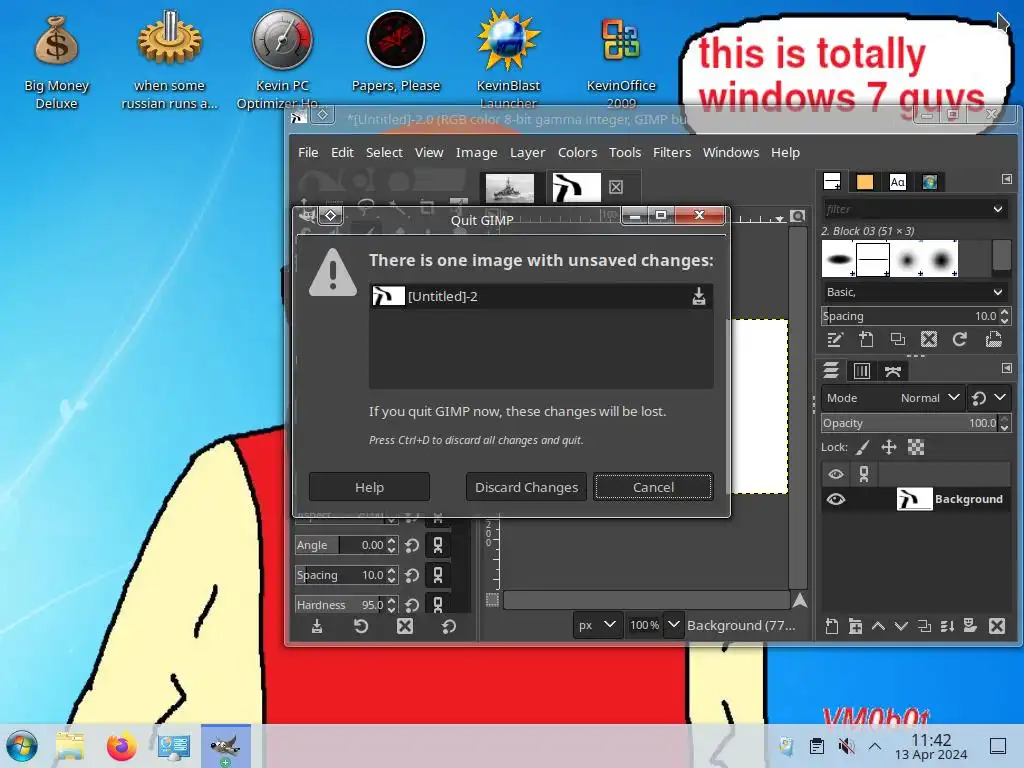
Task: Duplicate this brush icon
Action: (x=898, y=340)
